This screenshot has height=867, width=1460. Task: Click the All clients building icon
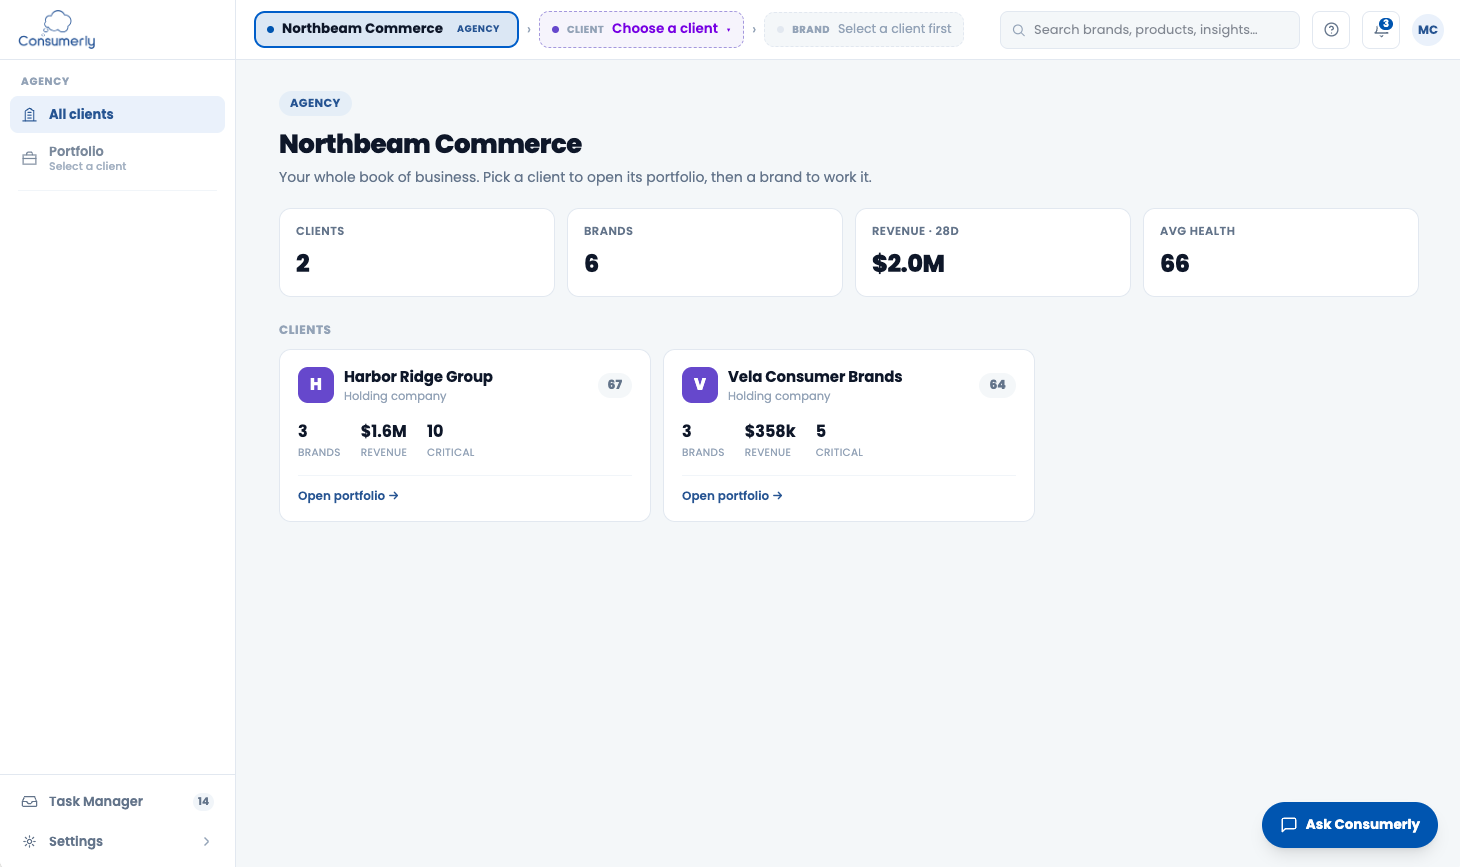pos(30,115)
